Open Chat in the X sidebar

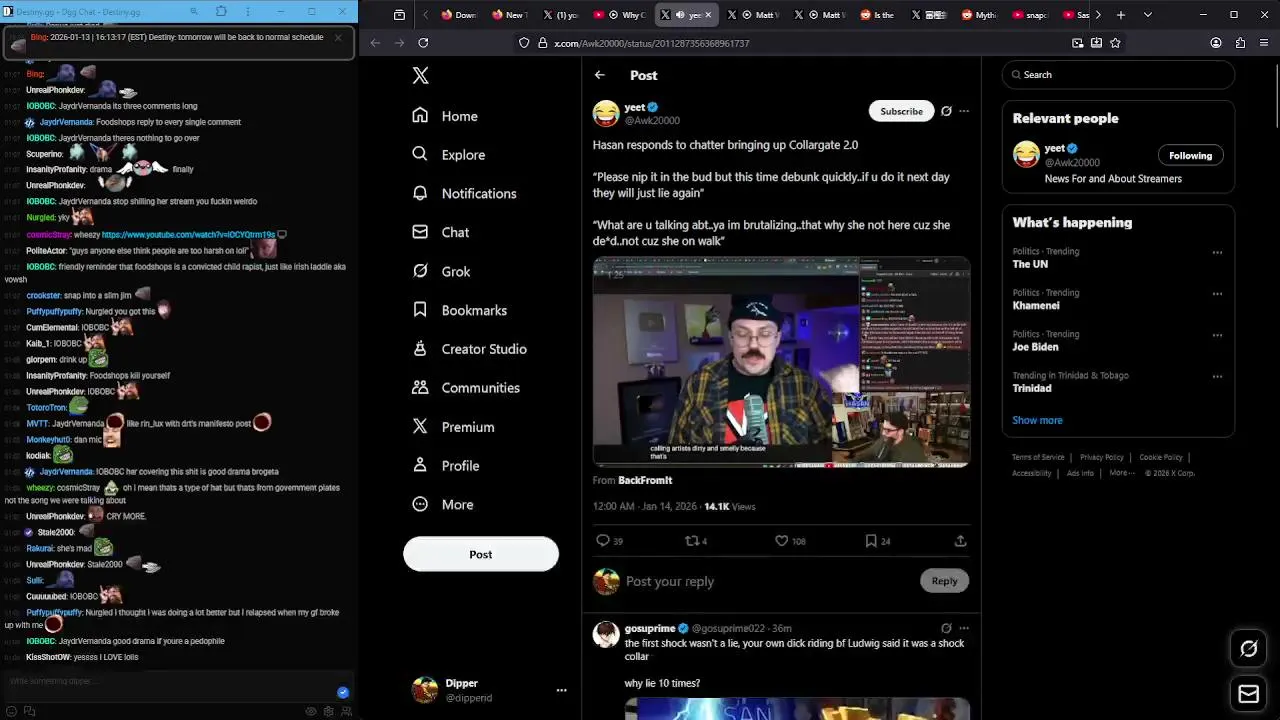point(440,232)
